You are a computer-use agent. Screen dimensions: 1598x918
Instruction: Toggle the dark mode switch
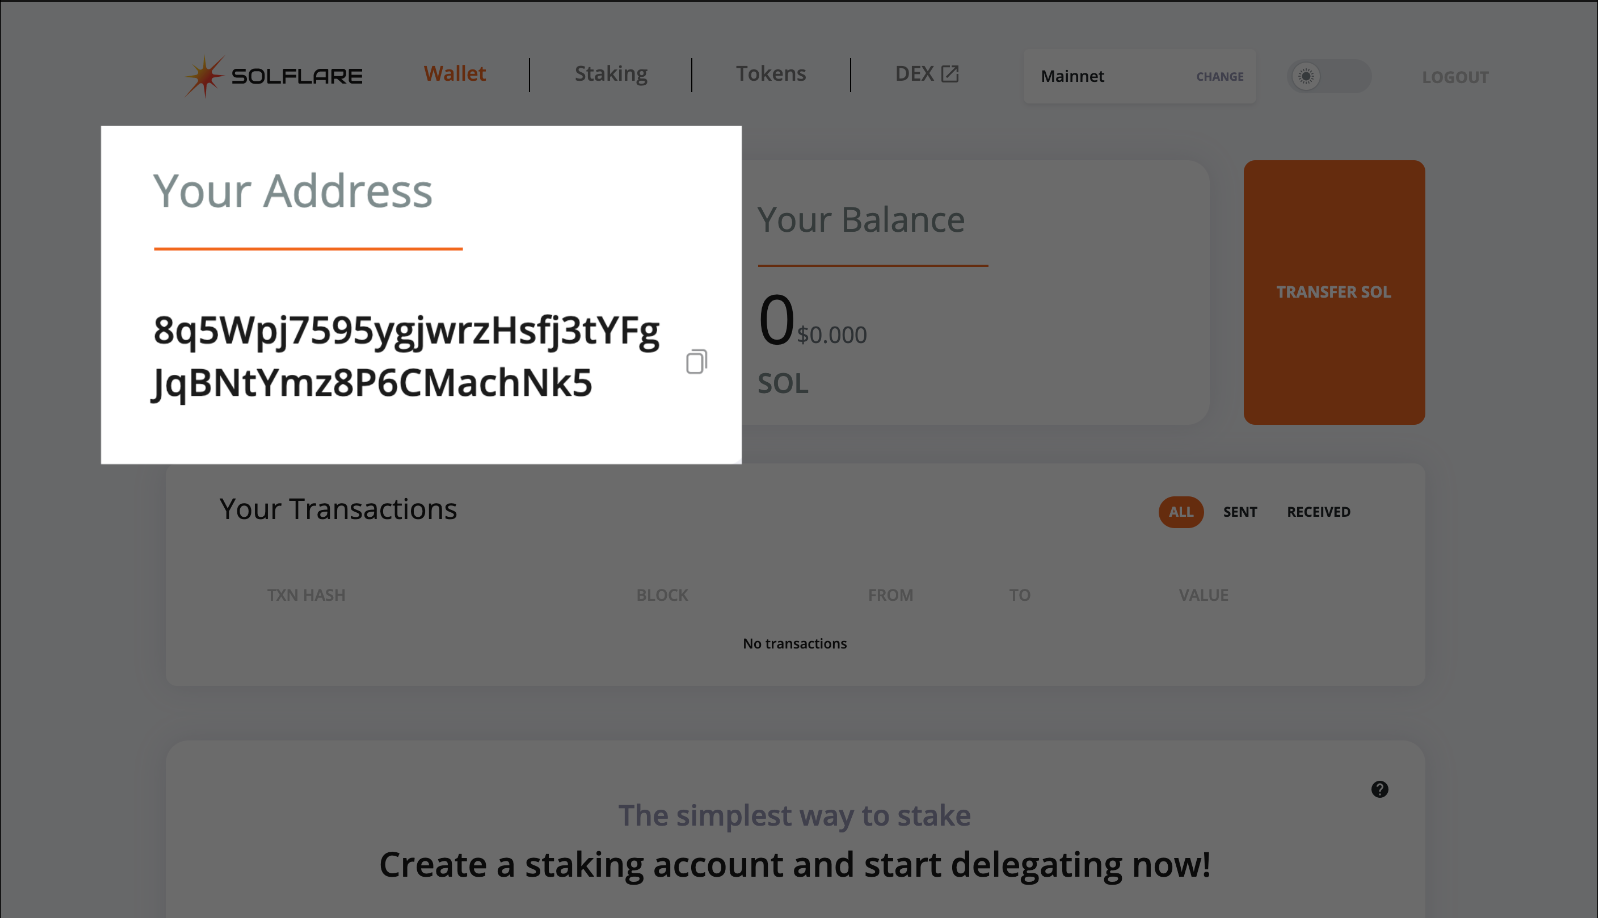(x=1330, y=76)
